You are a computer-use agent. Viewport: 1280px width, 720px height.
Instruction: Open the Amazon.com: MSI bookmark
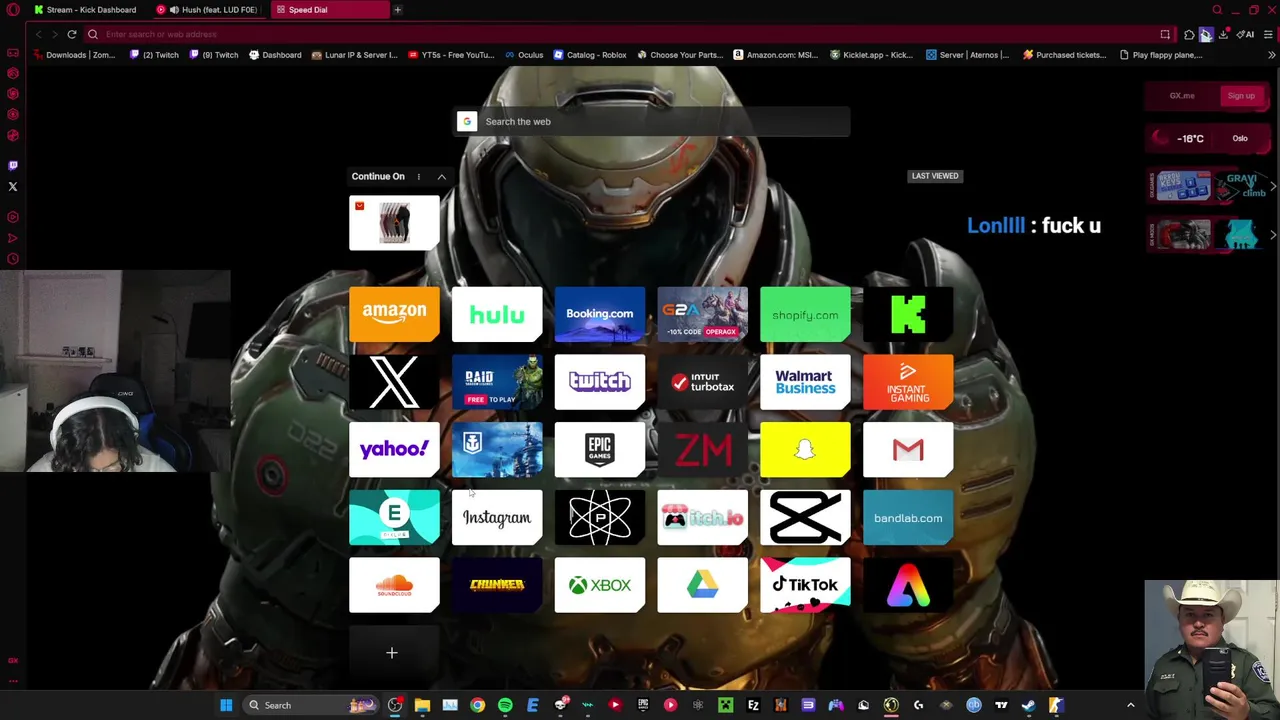pyautogui.click(x=776, y=55)
